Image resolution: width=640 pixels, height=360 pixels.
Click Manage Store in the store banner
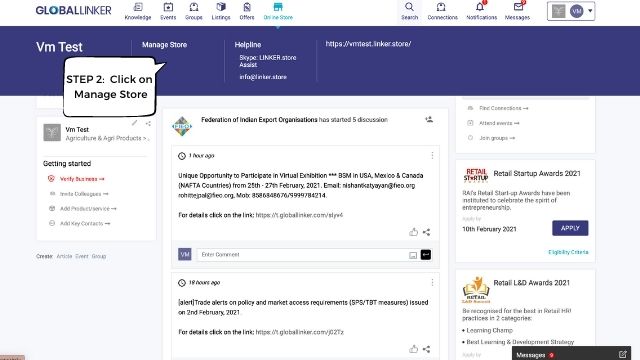[164, 45]
